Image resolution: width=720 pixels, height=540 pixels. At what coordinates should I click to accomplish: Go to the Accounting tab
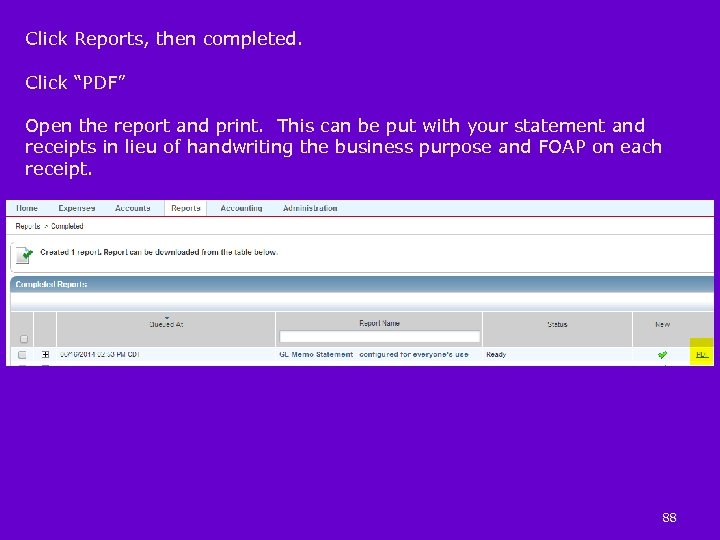click(x=241, y=208)
